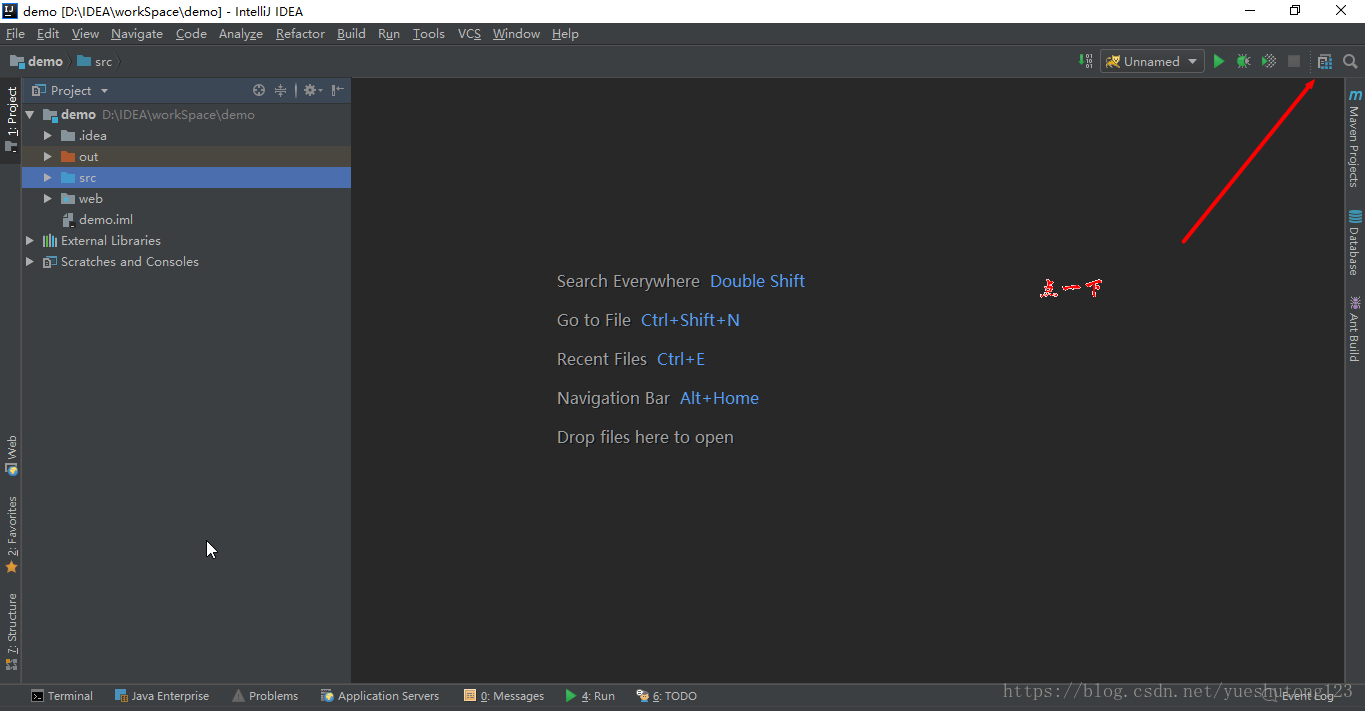
Task: Open the Unnamed run configuration dropdown
Action: tap(1153, 61)
